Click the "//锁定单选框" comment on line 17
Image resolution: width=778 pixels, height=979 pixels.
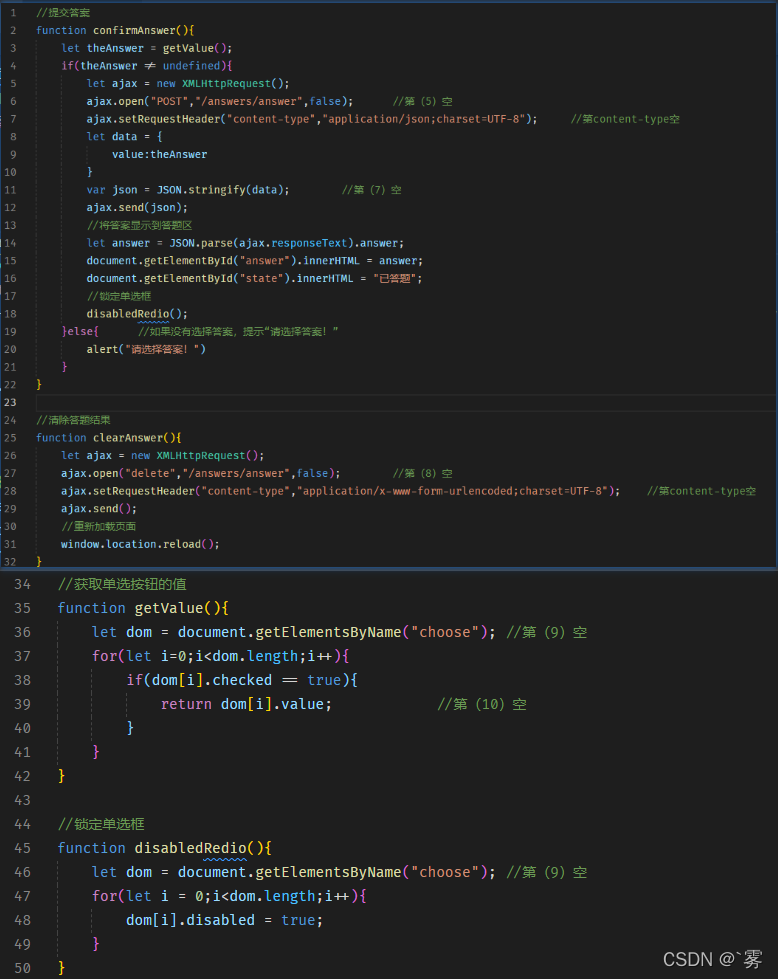tap(119, 296)
